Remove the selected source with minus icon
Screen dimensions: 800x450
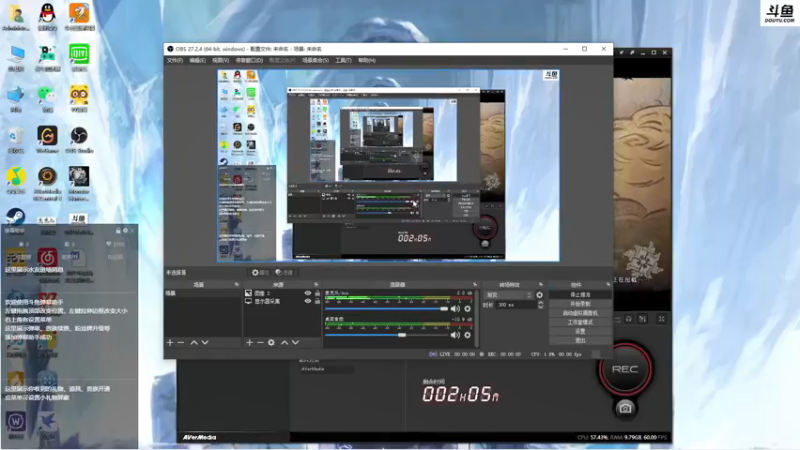pyautogui.click(x=260, y=342)
